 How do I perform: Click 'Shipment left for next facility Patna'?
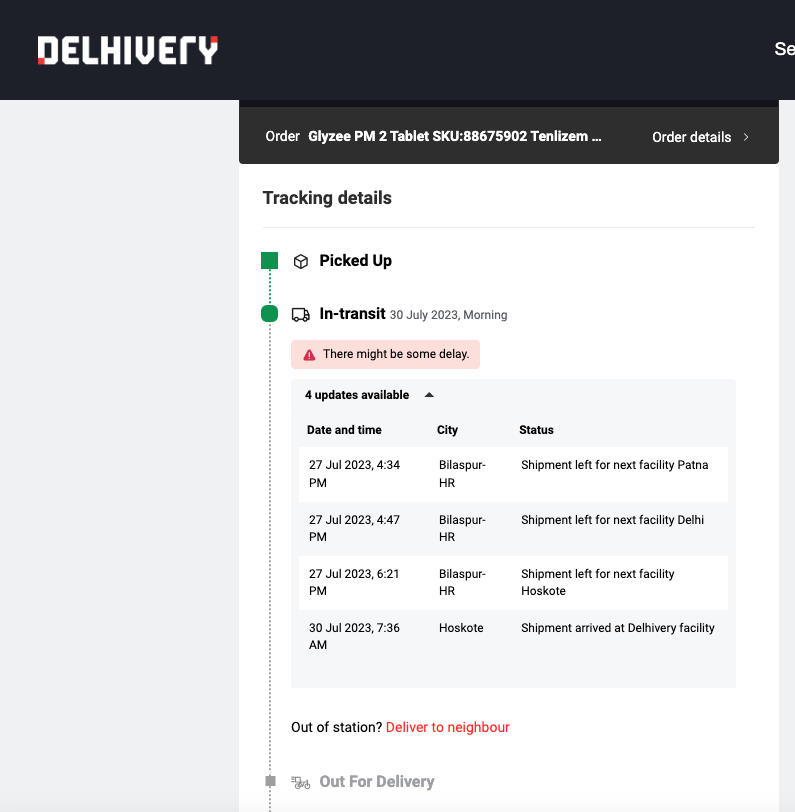point(614,465)
